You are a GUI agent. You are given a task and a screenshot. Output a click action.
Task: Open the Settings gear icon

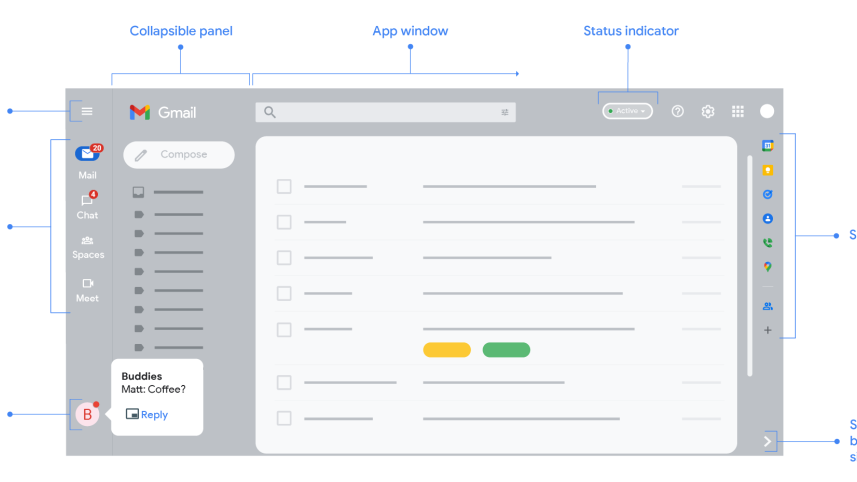(x=708, y=112)
